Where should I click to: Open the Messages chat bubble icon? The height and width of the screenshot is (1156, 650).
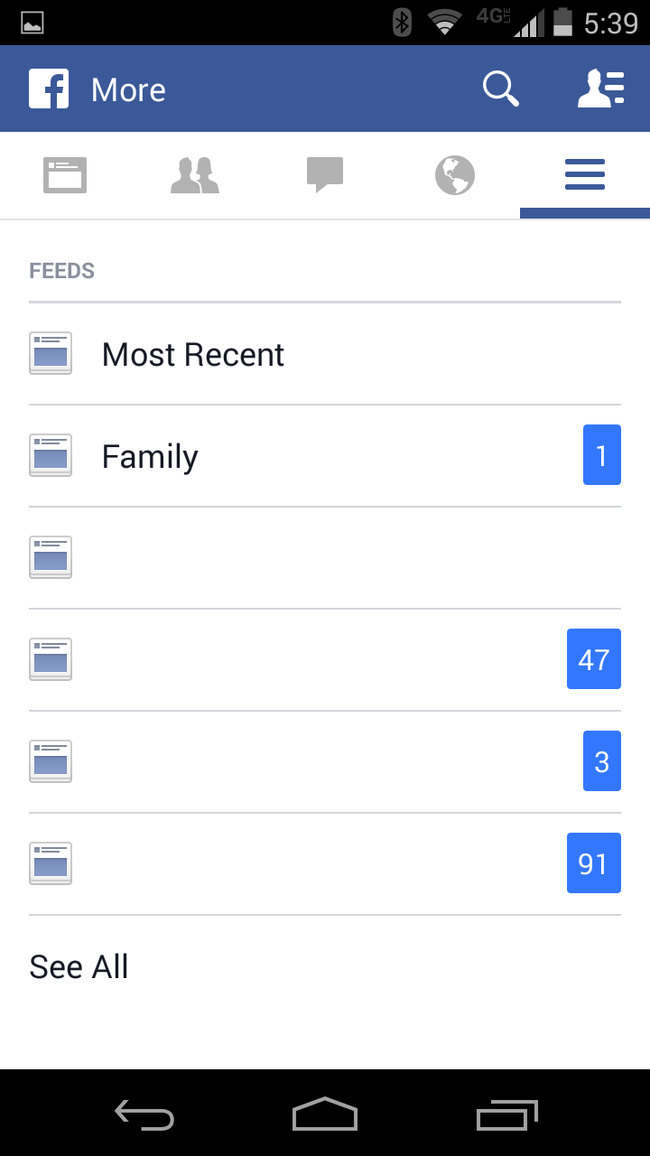(324, 175)
